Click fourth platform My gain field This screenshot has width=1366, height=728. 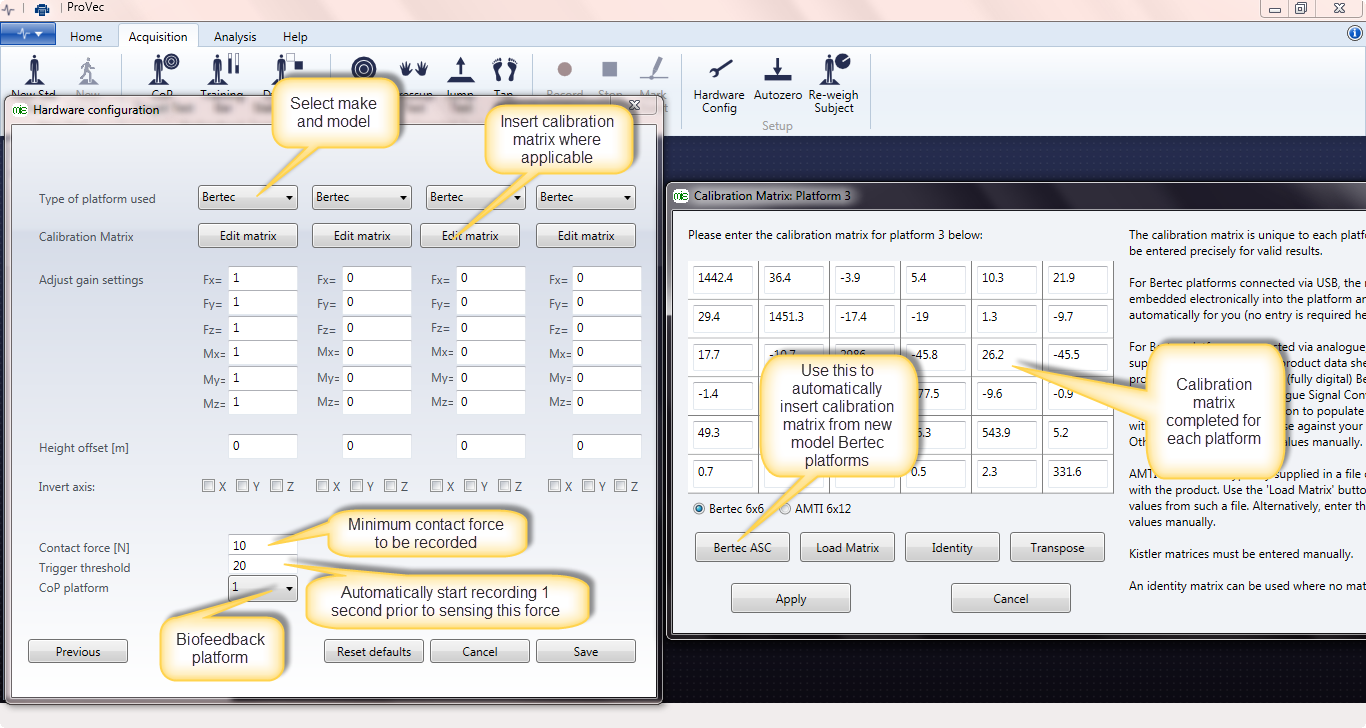click(607, 377)
